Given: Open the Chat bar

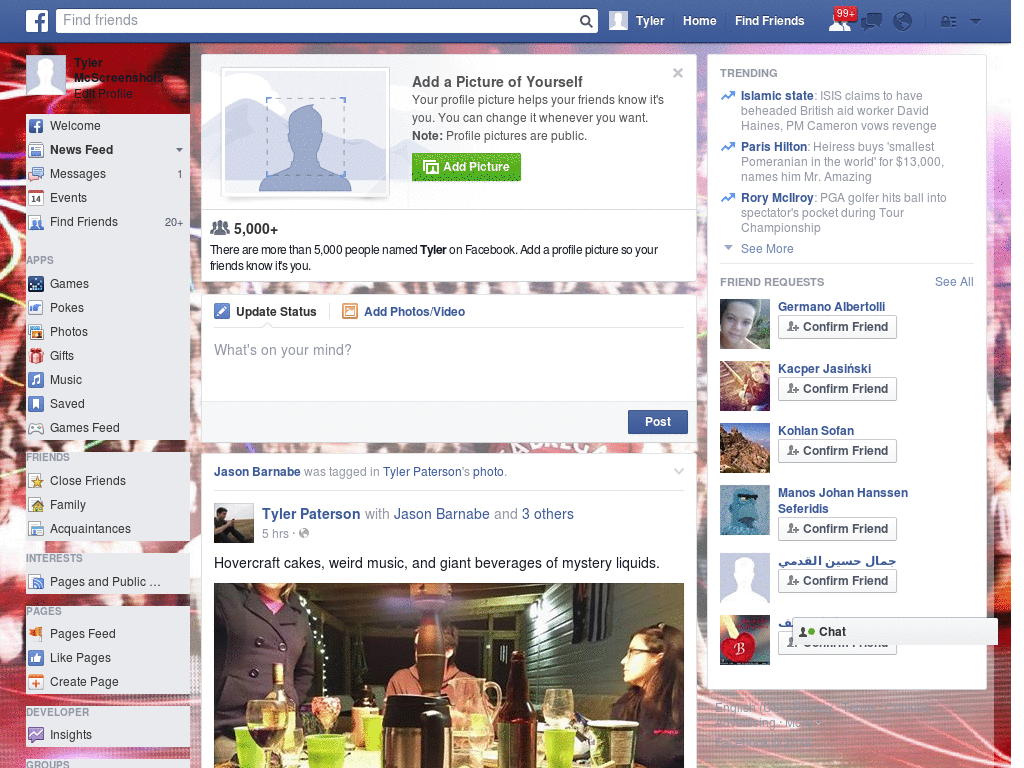Looking at the screenshot, I should (895, 632).
